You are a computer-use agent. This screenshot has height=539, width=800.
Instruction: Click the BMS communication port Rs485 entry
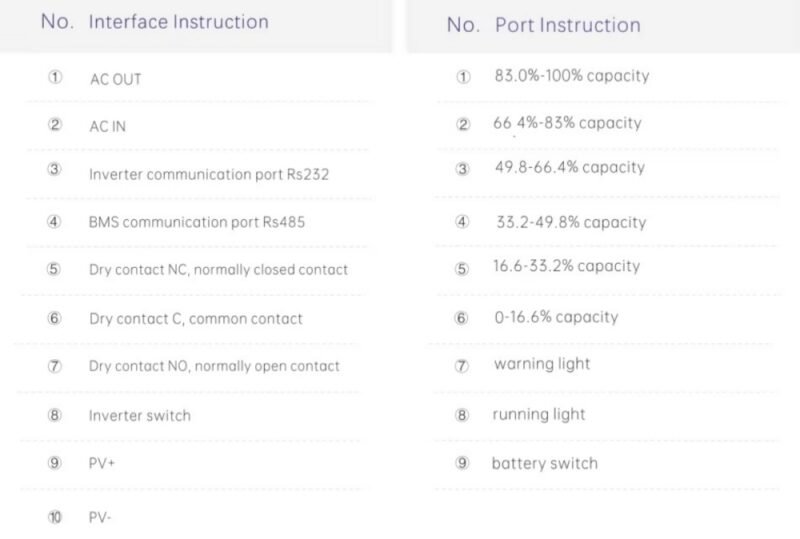[x=197, y=221]
